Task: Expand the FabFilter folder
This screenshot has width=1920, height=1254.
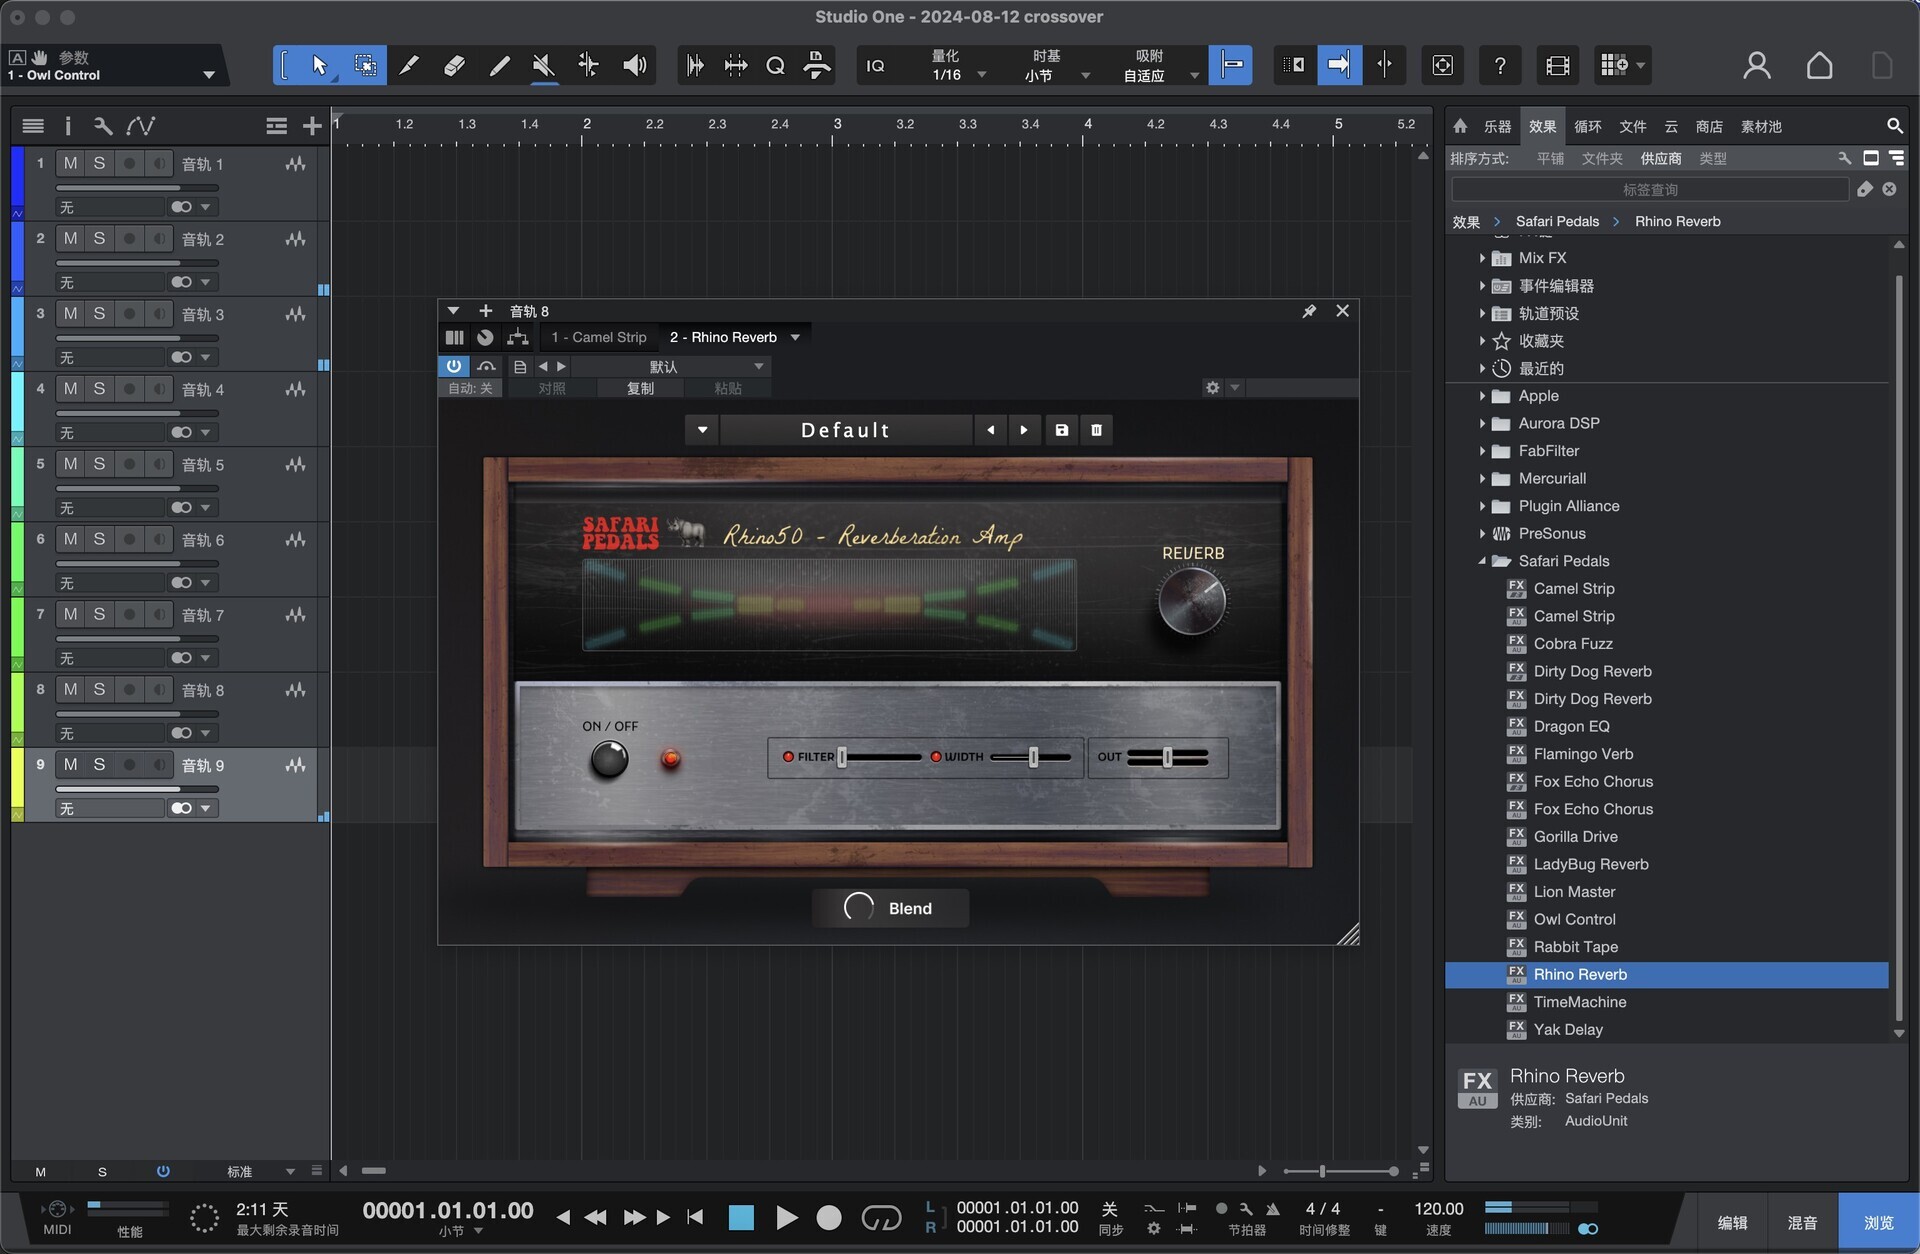Action: point(1482,451)
